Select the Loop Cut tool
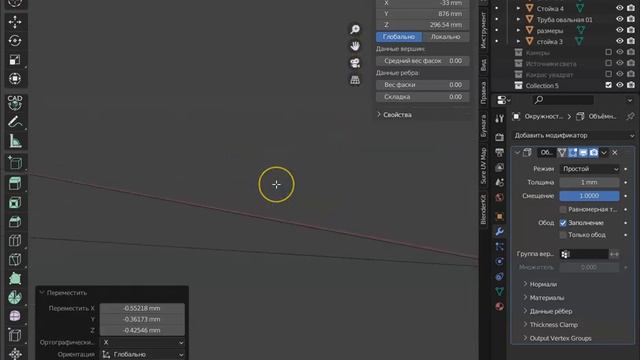 (x=15, y=240)
